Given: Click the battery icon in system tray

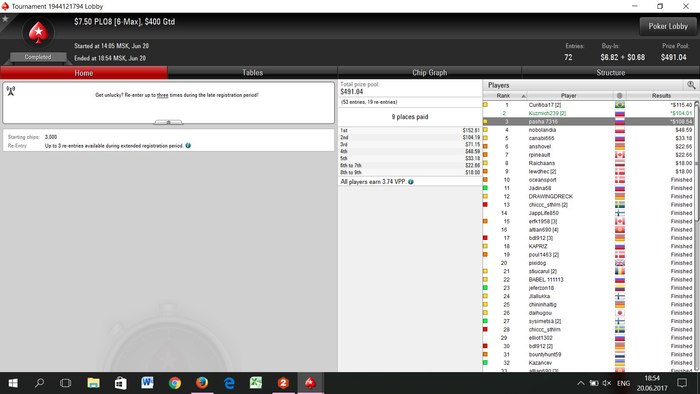Looking at the screenshot, I should (594, 383).
